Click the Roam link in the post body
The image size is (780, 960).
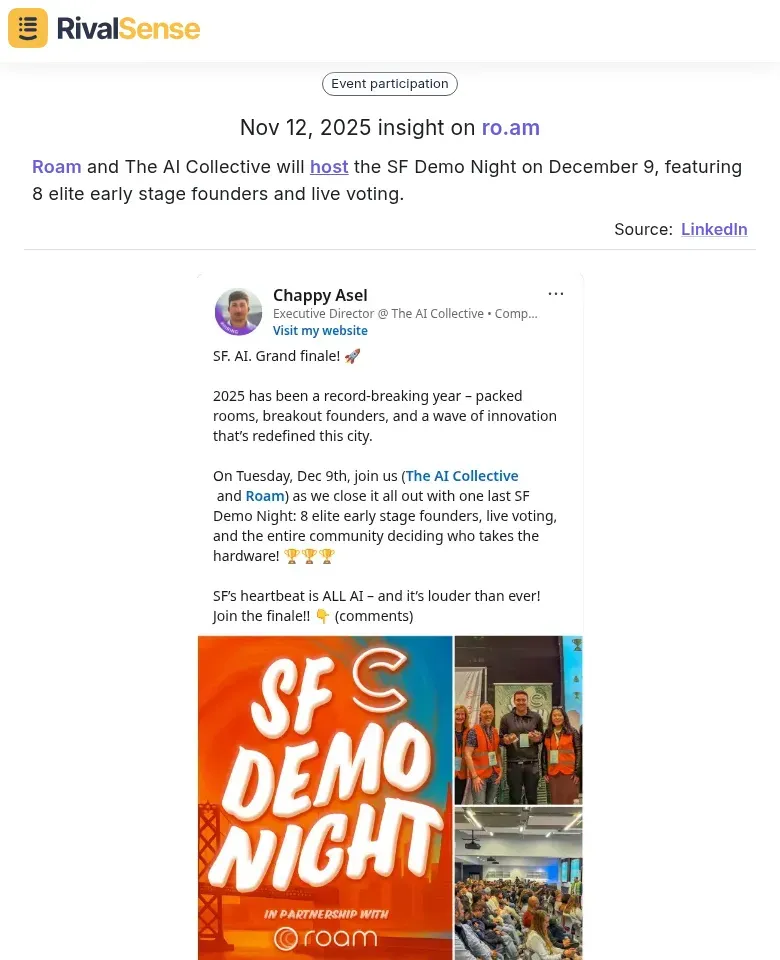point(264,495)
